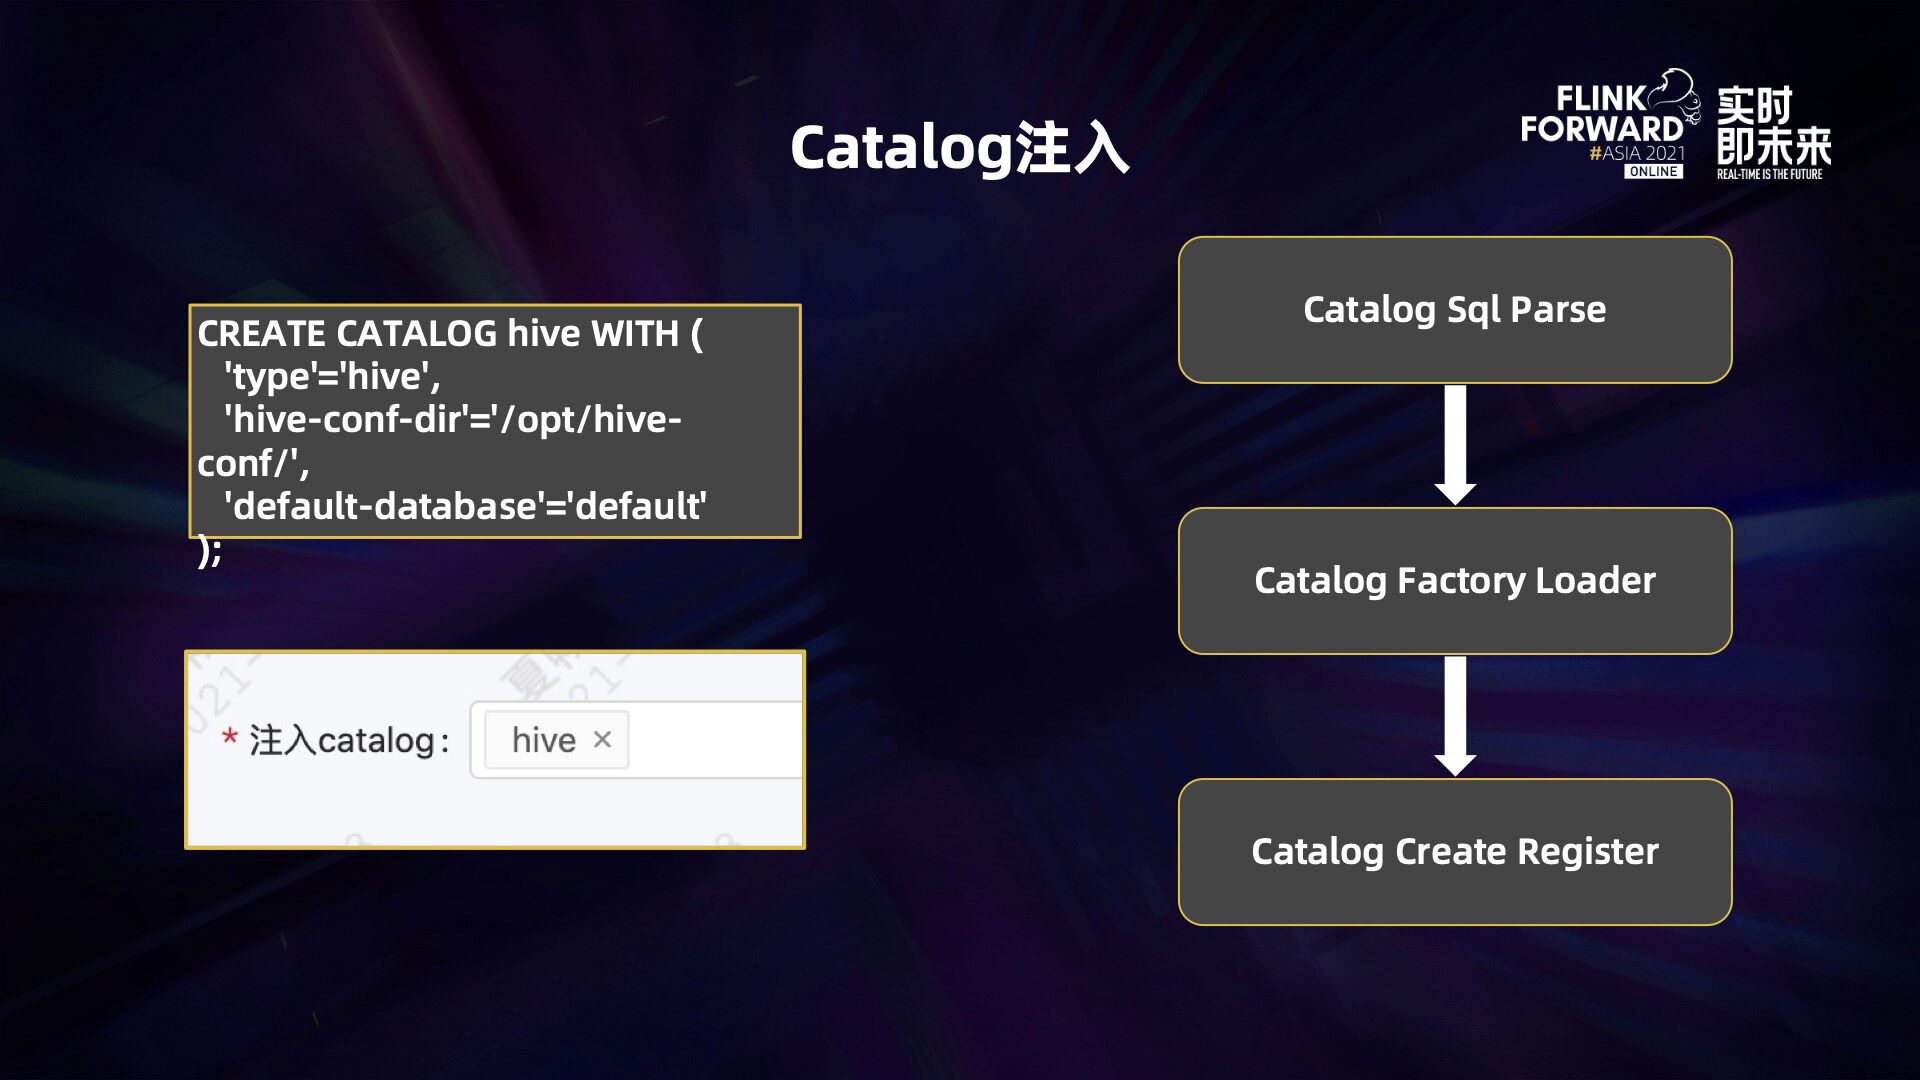Click the arrow above Catalog Create Register
Image resolution: width=1920 pixels, height=1080 pixels.
(x=1455, y=716)
